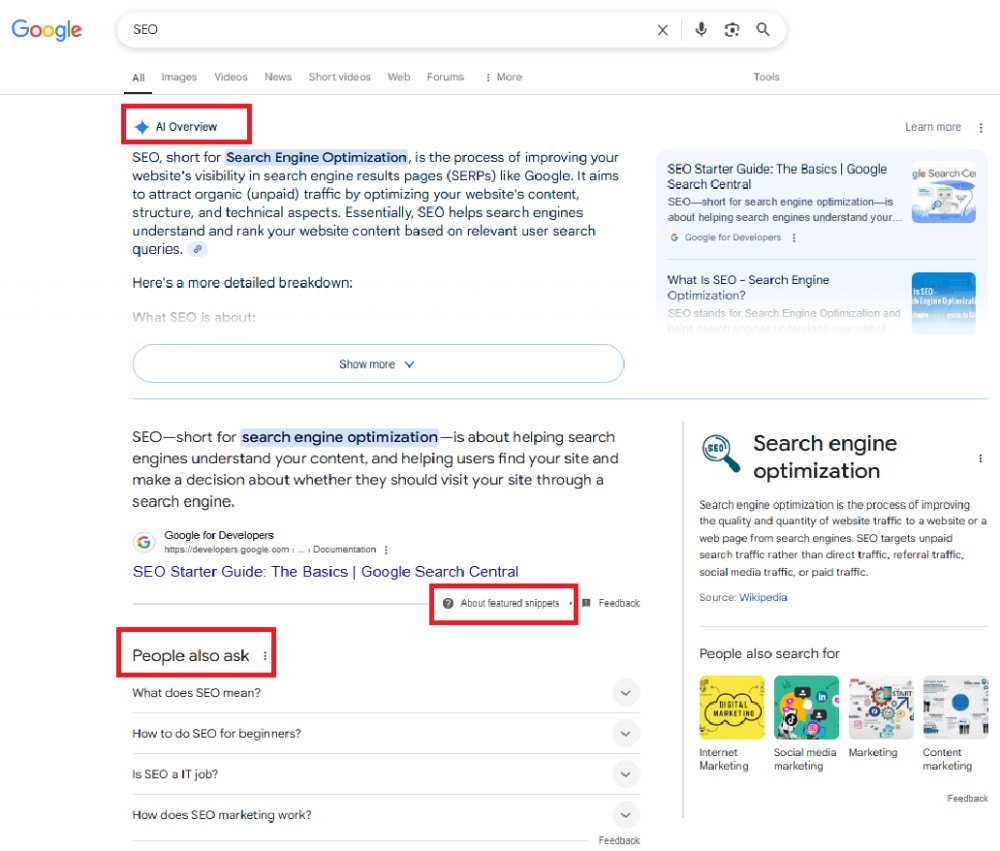
Task: Open the Short videos tab
Action: click(x=339, y=77)
